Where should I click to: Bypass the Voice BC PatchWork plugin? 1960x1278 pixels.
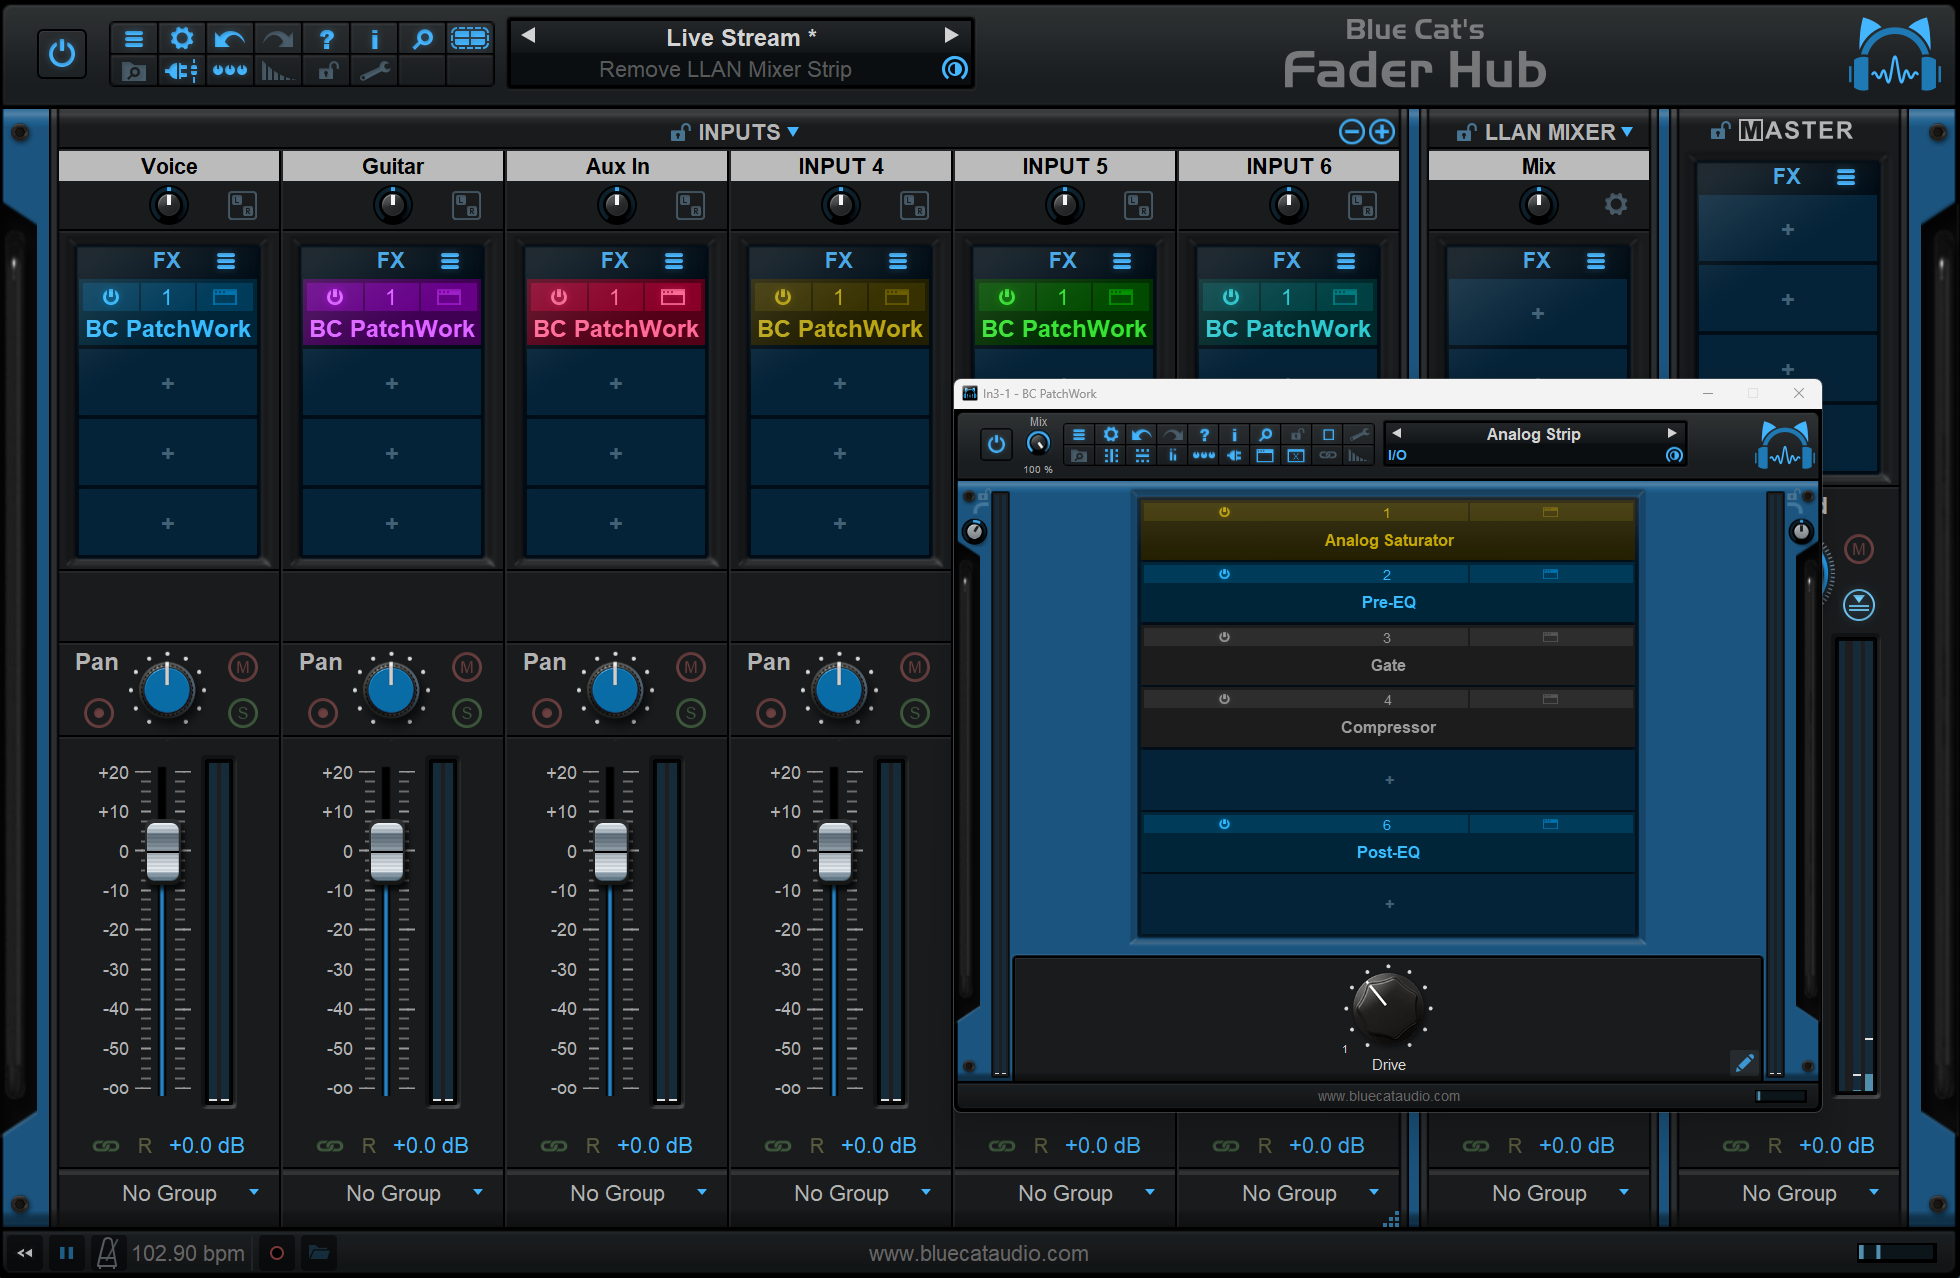tap(111, 297)
